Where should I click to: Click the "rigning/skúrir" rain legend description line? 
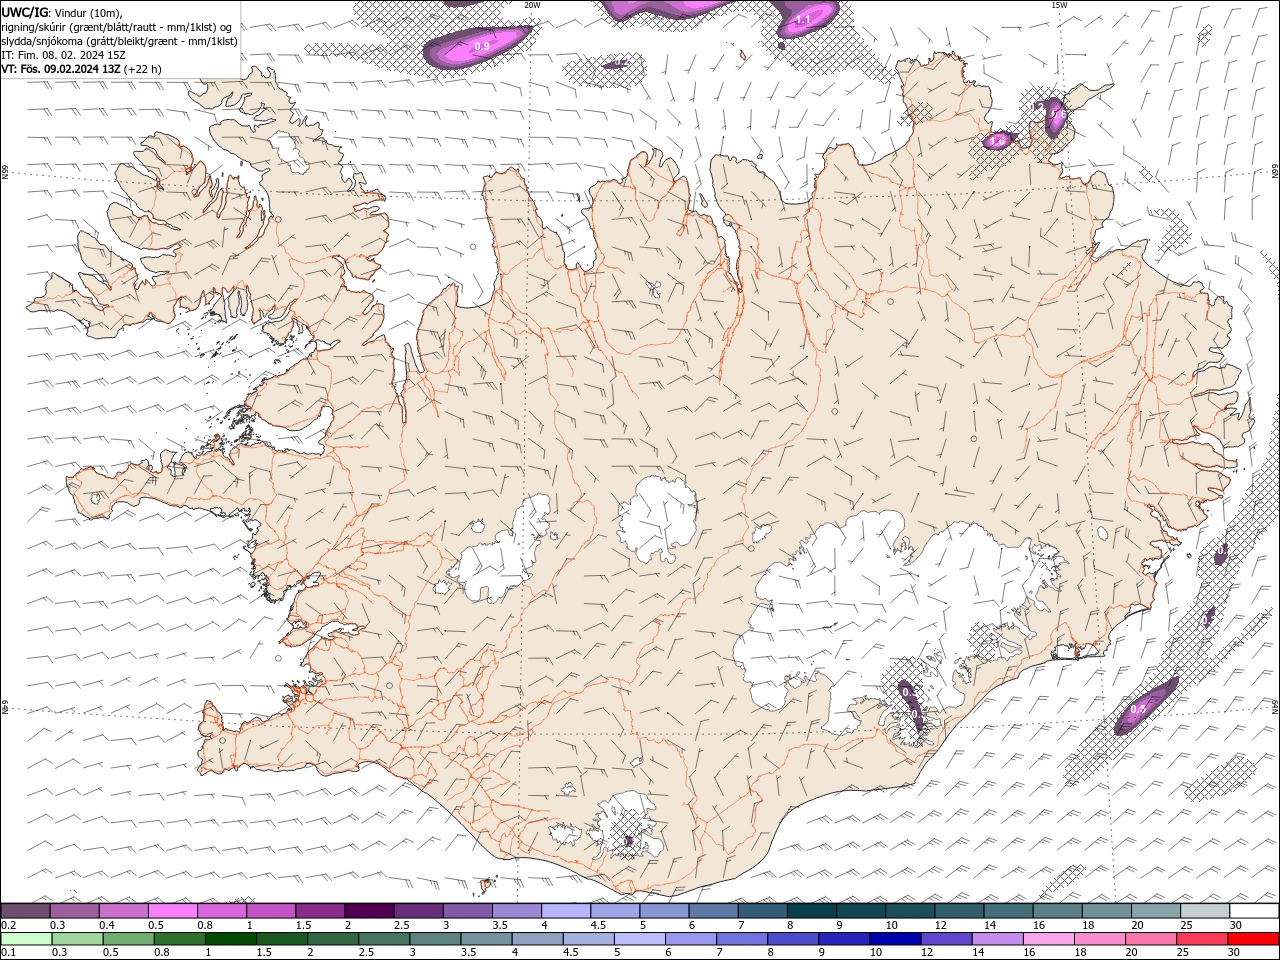click(x=118, y=27)
